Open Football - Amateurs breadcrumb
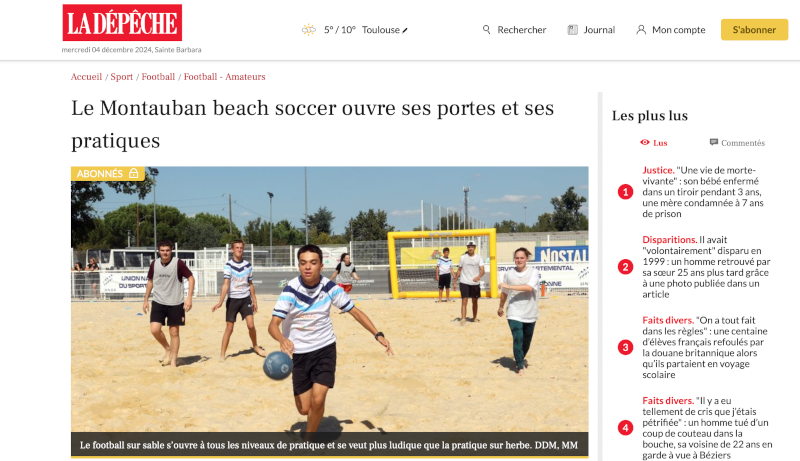Screen dimensions: 800x461 coord(224,76)
